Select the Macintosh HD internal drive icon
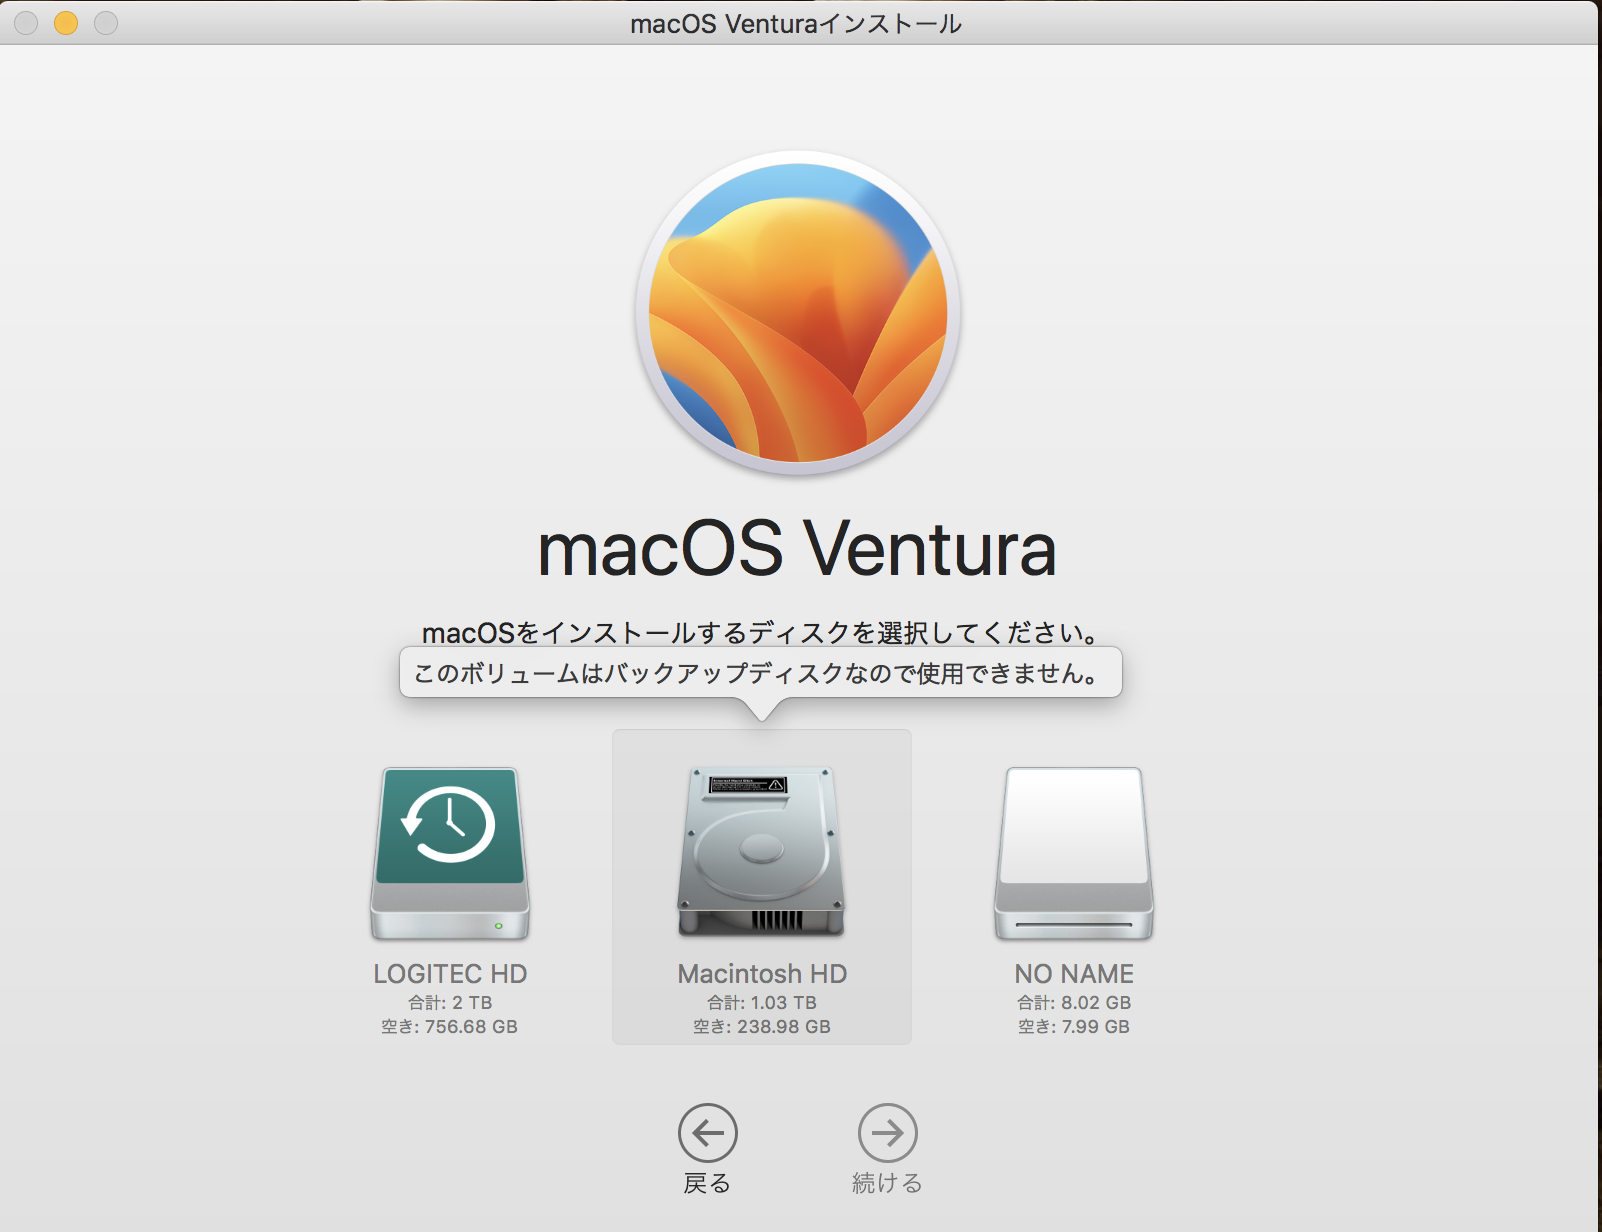This screenshot has height=1232, width=1602. point(761,852)
